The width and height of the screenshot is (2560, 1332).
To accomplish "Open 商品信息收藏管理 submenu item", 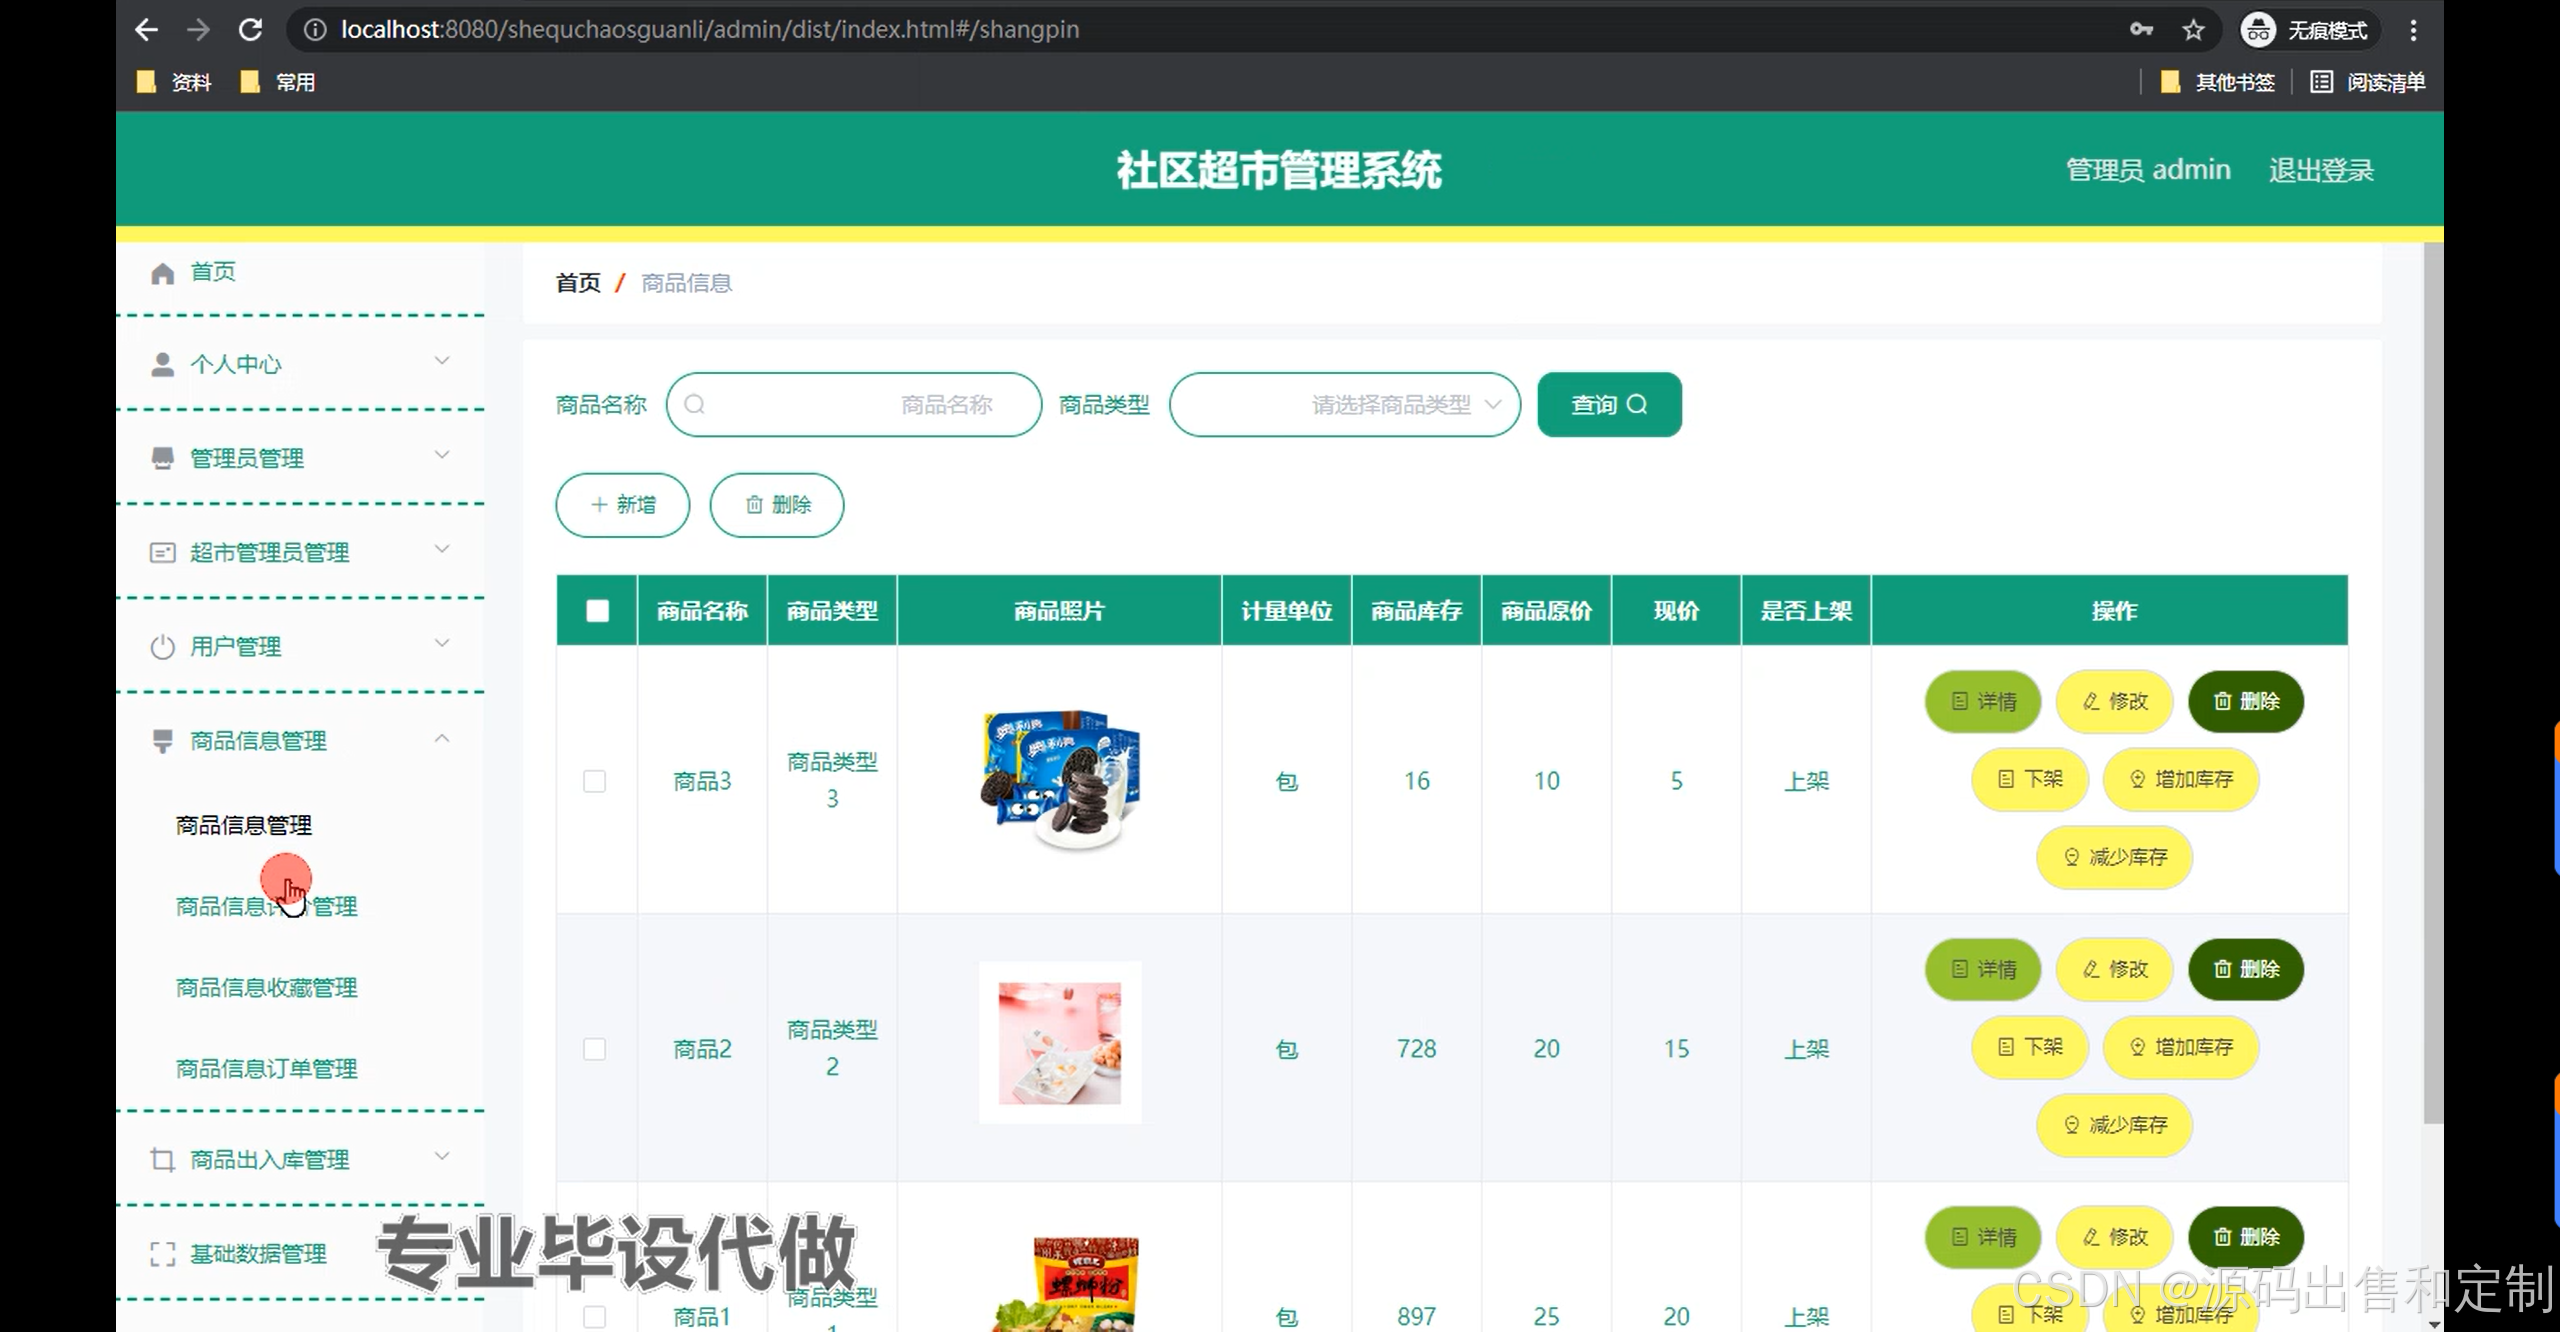I will click(266, 988).
